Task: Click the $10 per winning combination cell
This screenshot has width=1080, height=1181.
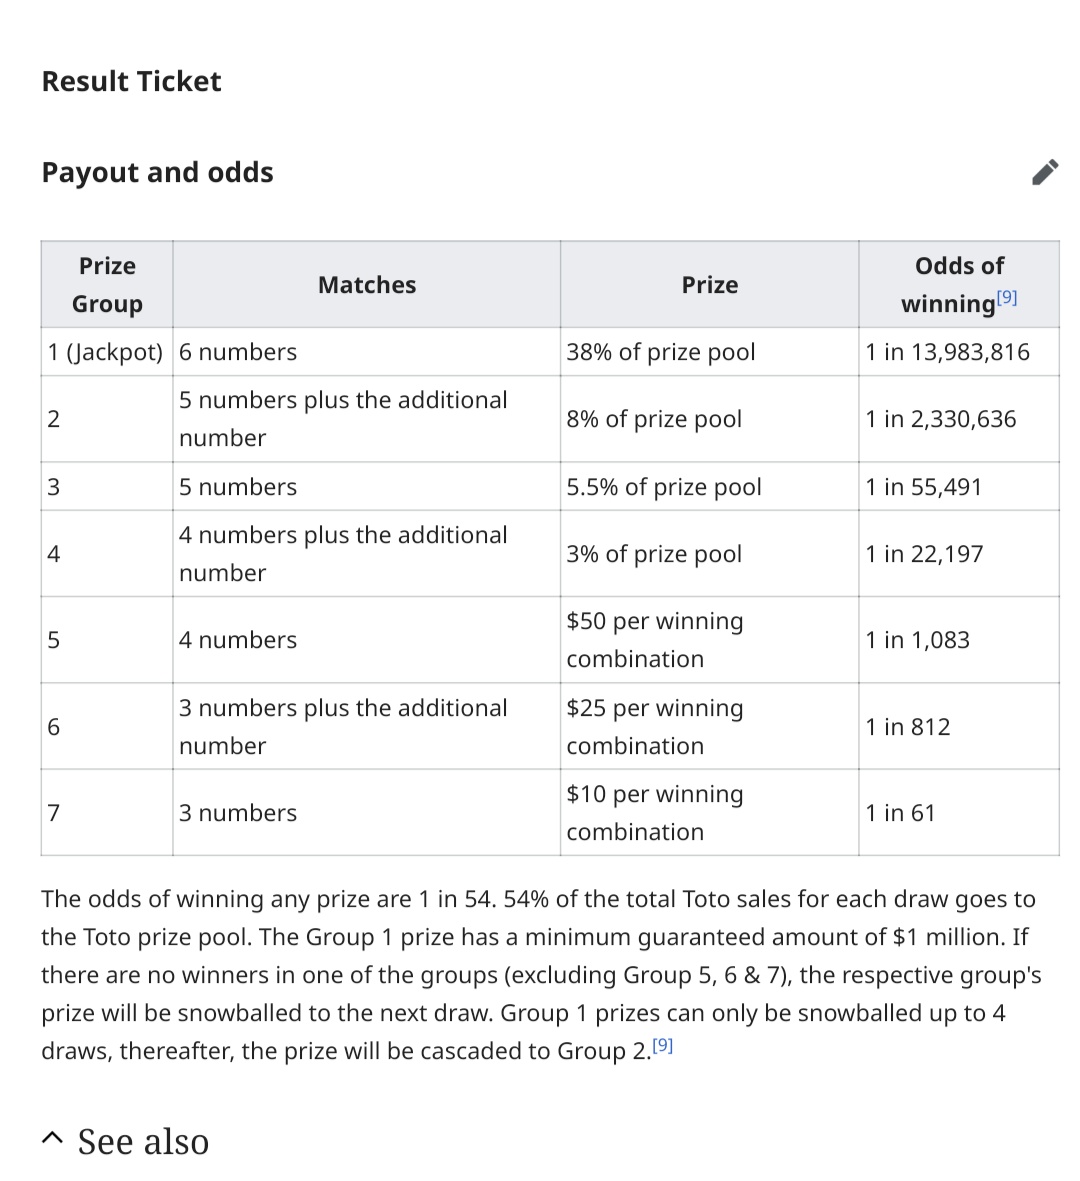Action: click(x=654, y=813)
